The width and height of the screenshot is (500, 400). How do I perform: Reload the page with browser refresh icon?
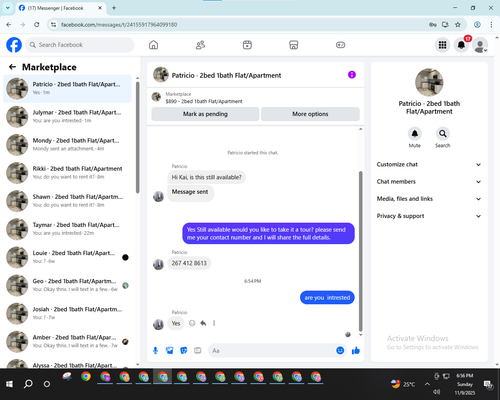click(37, 24)
